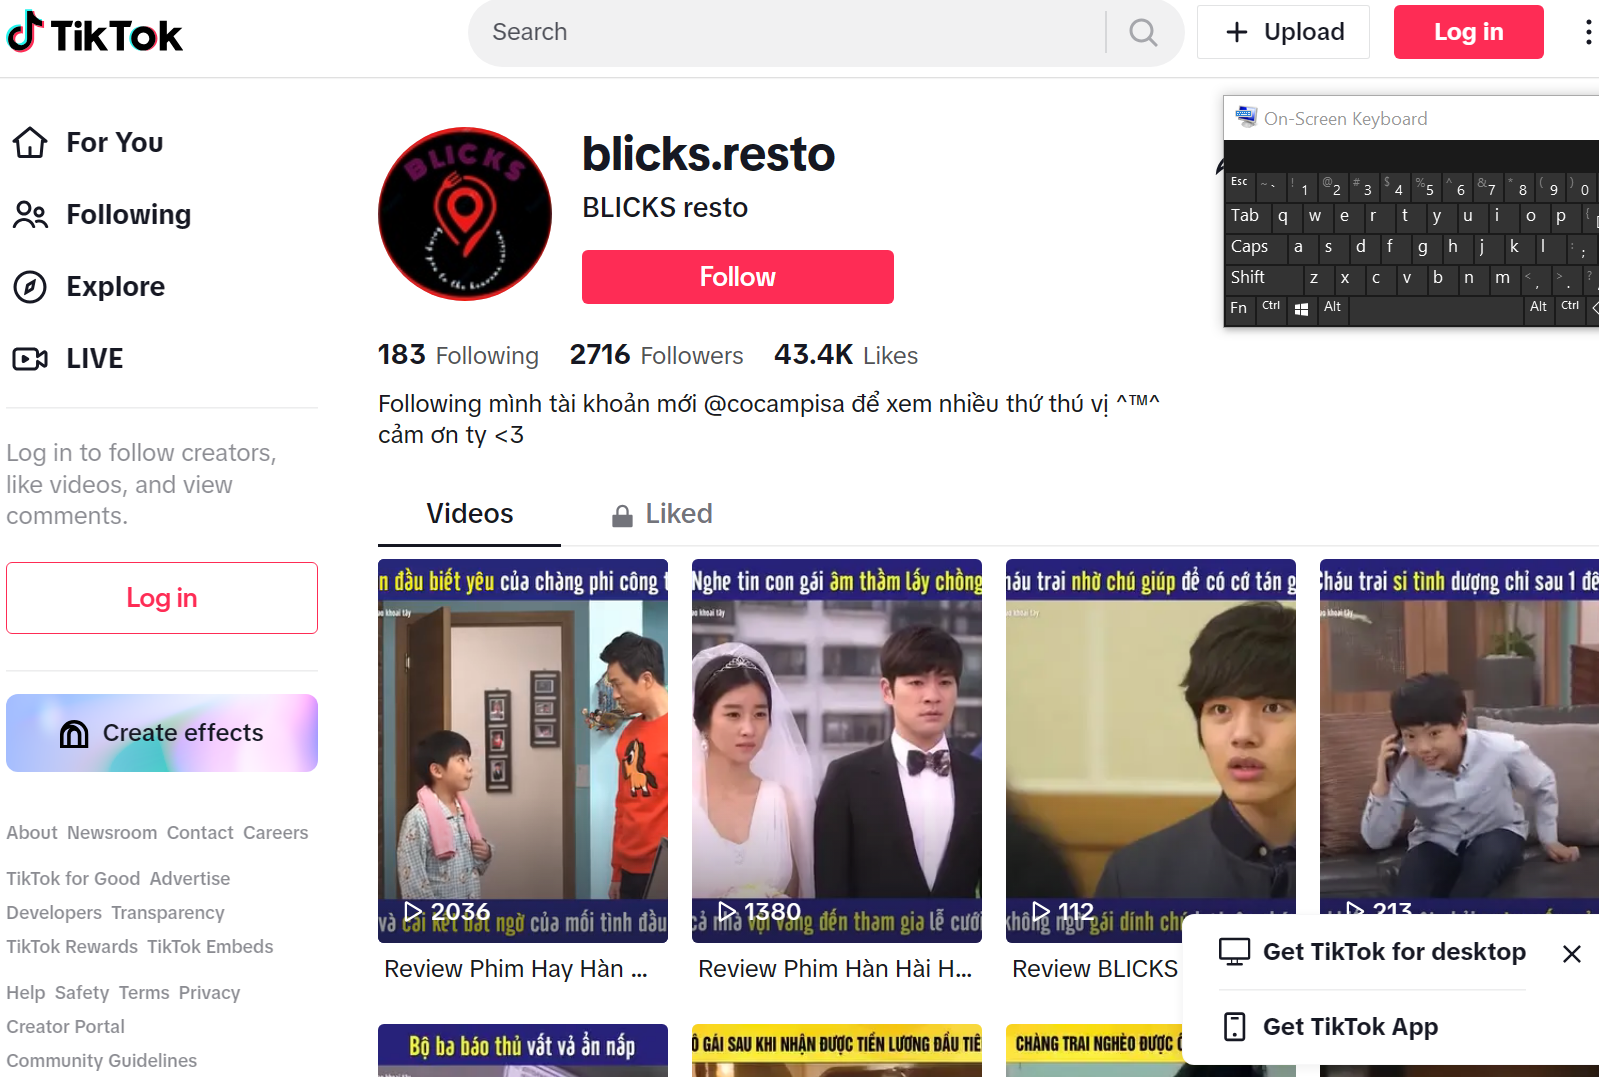Click the red Log in button in header
1599x1077 pixels.
point(1467,32)
